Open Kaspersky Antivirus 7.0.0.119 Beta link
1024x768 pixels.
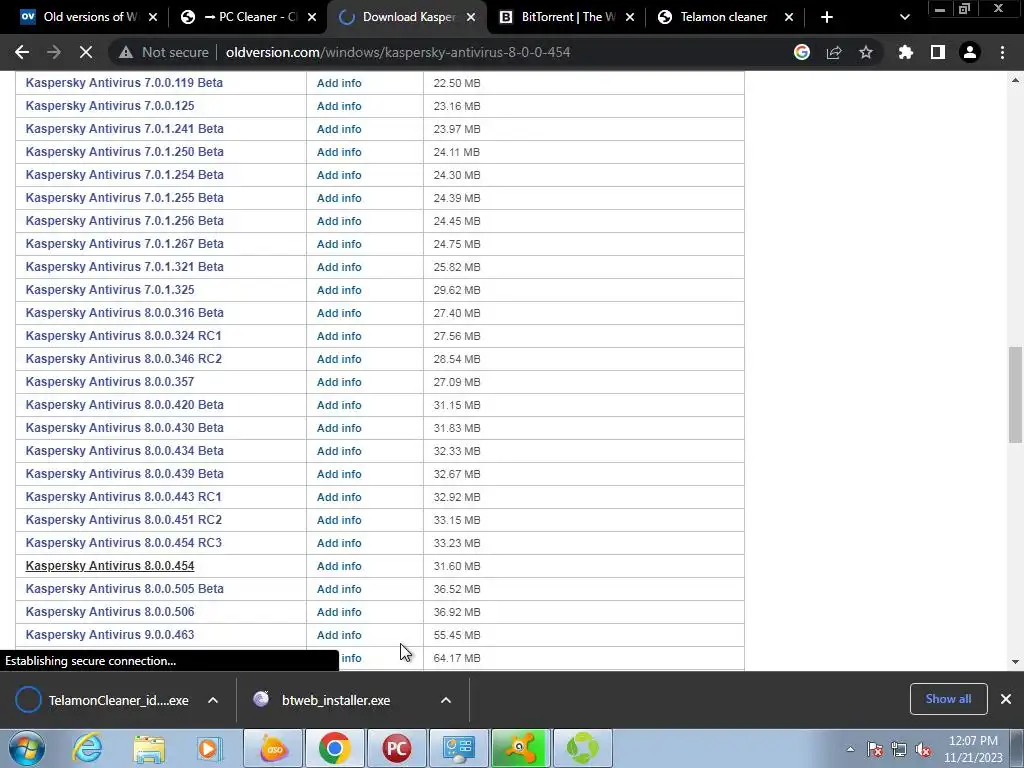pos(124,83)
